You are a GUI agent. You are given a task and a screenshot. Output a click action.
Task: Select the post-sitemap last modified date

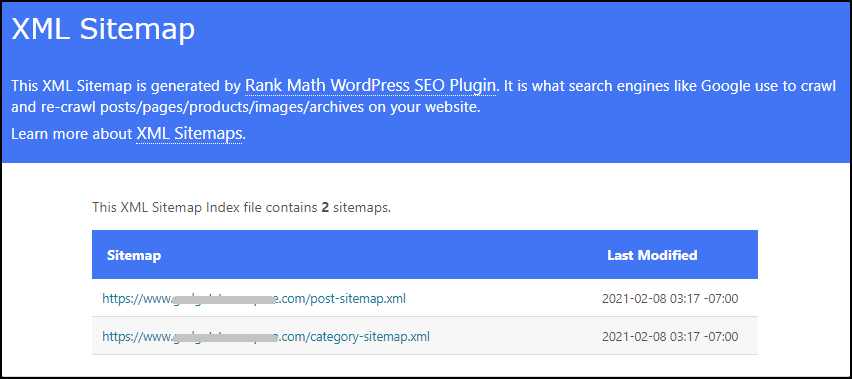[x=670, y=299]
